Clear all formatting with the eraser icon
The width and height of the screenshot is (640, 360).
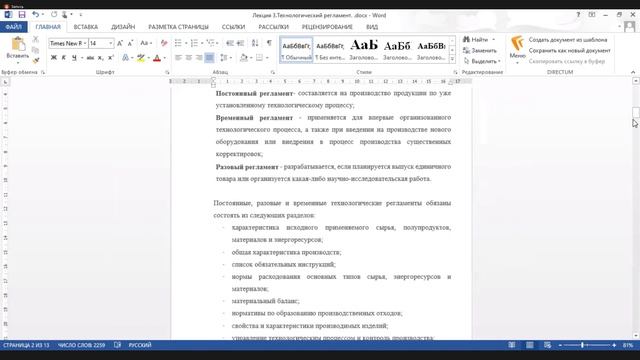coord(164,43)
